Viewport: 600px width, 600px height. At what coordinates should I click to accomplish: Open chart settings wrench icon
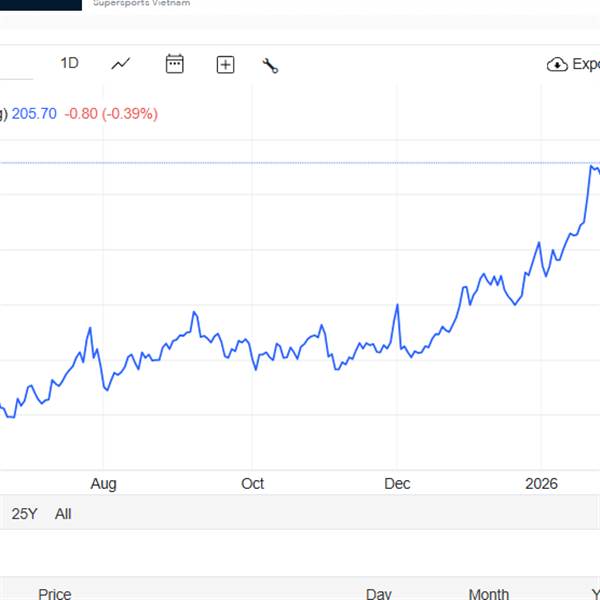coord(270,65)
